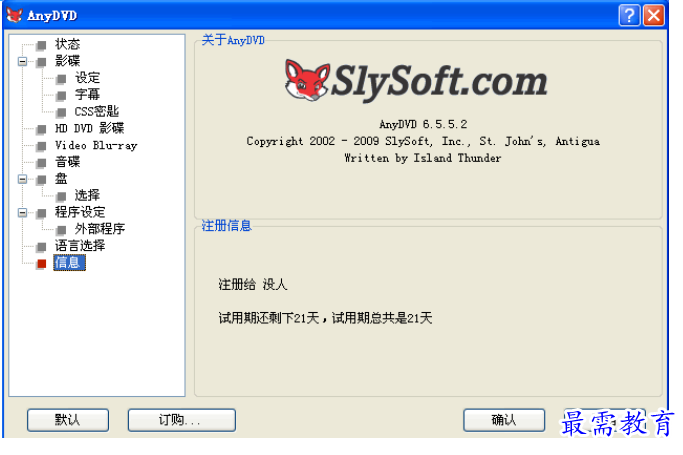Open the 选择 entry under 盘
Screen dimensions: 683x455
tap(87, 195)
